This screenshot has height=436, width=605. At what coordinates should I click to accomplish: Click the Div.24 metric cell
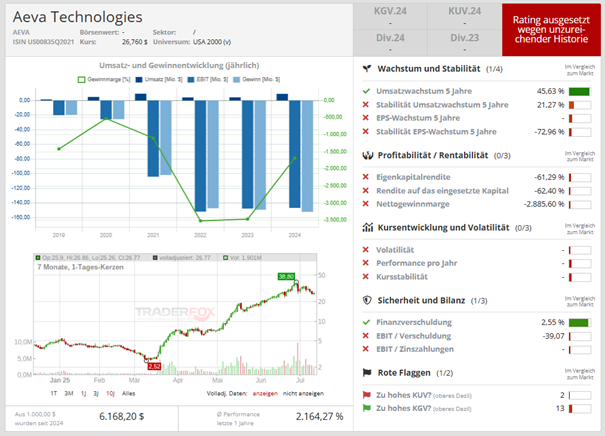pyautogui.click(x=390, y=43)
